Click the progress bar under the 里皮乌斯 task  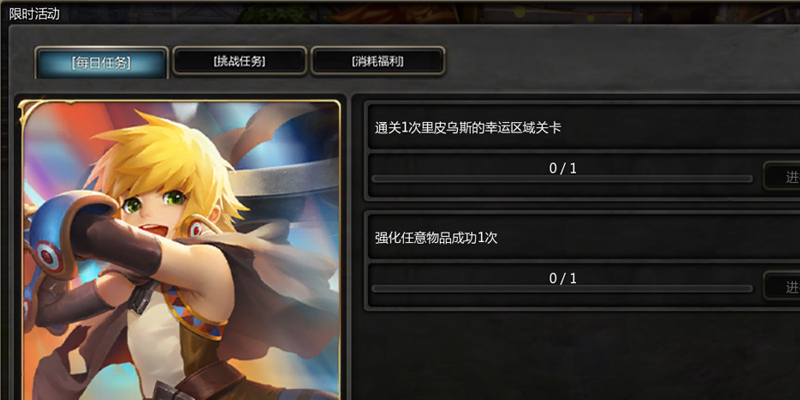click(x=562, y=179)
